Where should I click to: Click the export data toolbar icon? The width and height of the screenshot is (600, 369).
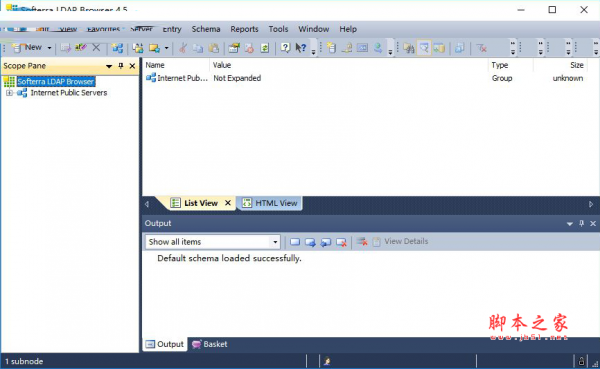[x=155, y=48]
